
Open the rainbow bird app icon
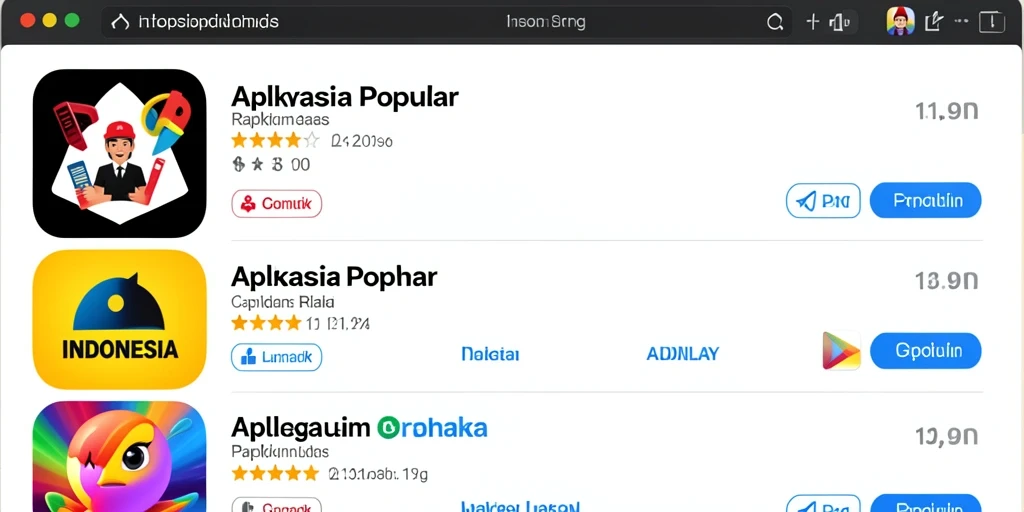120,456
